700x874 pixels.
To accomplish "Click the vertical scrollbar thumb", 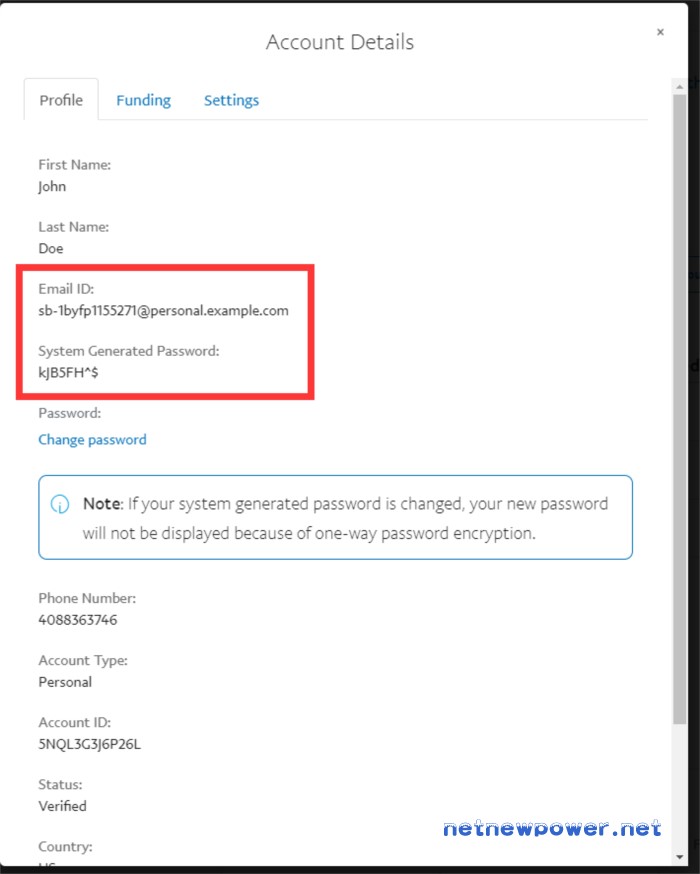I will click(679, 409).
